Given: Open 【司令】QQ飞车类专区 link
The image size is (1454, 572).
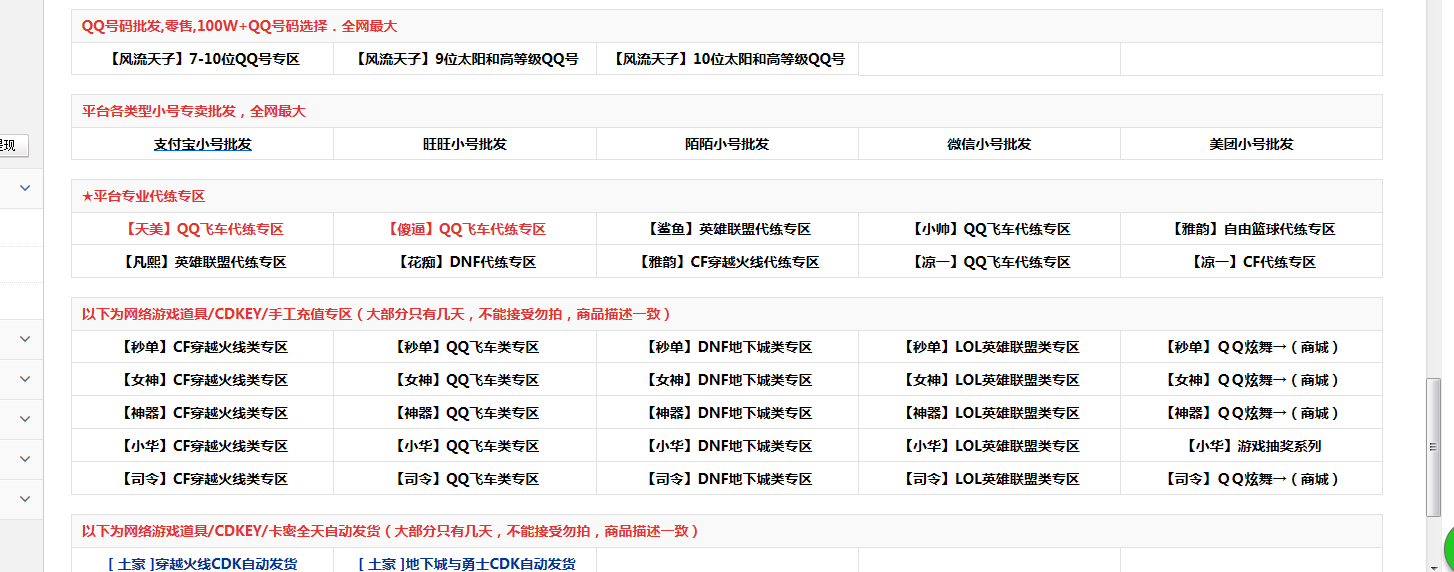Looking at the screenshot, I should (465, 479).
